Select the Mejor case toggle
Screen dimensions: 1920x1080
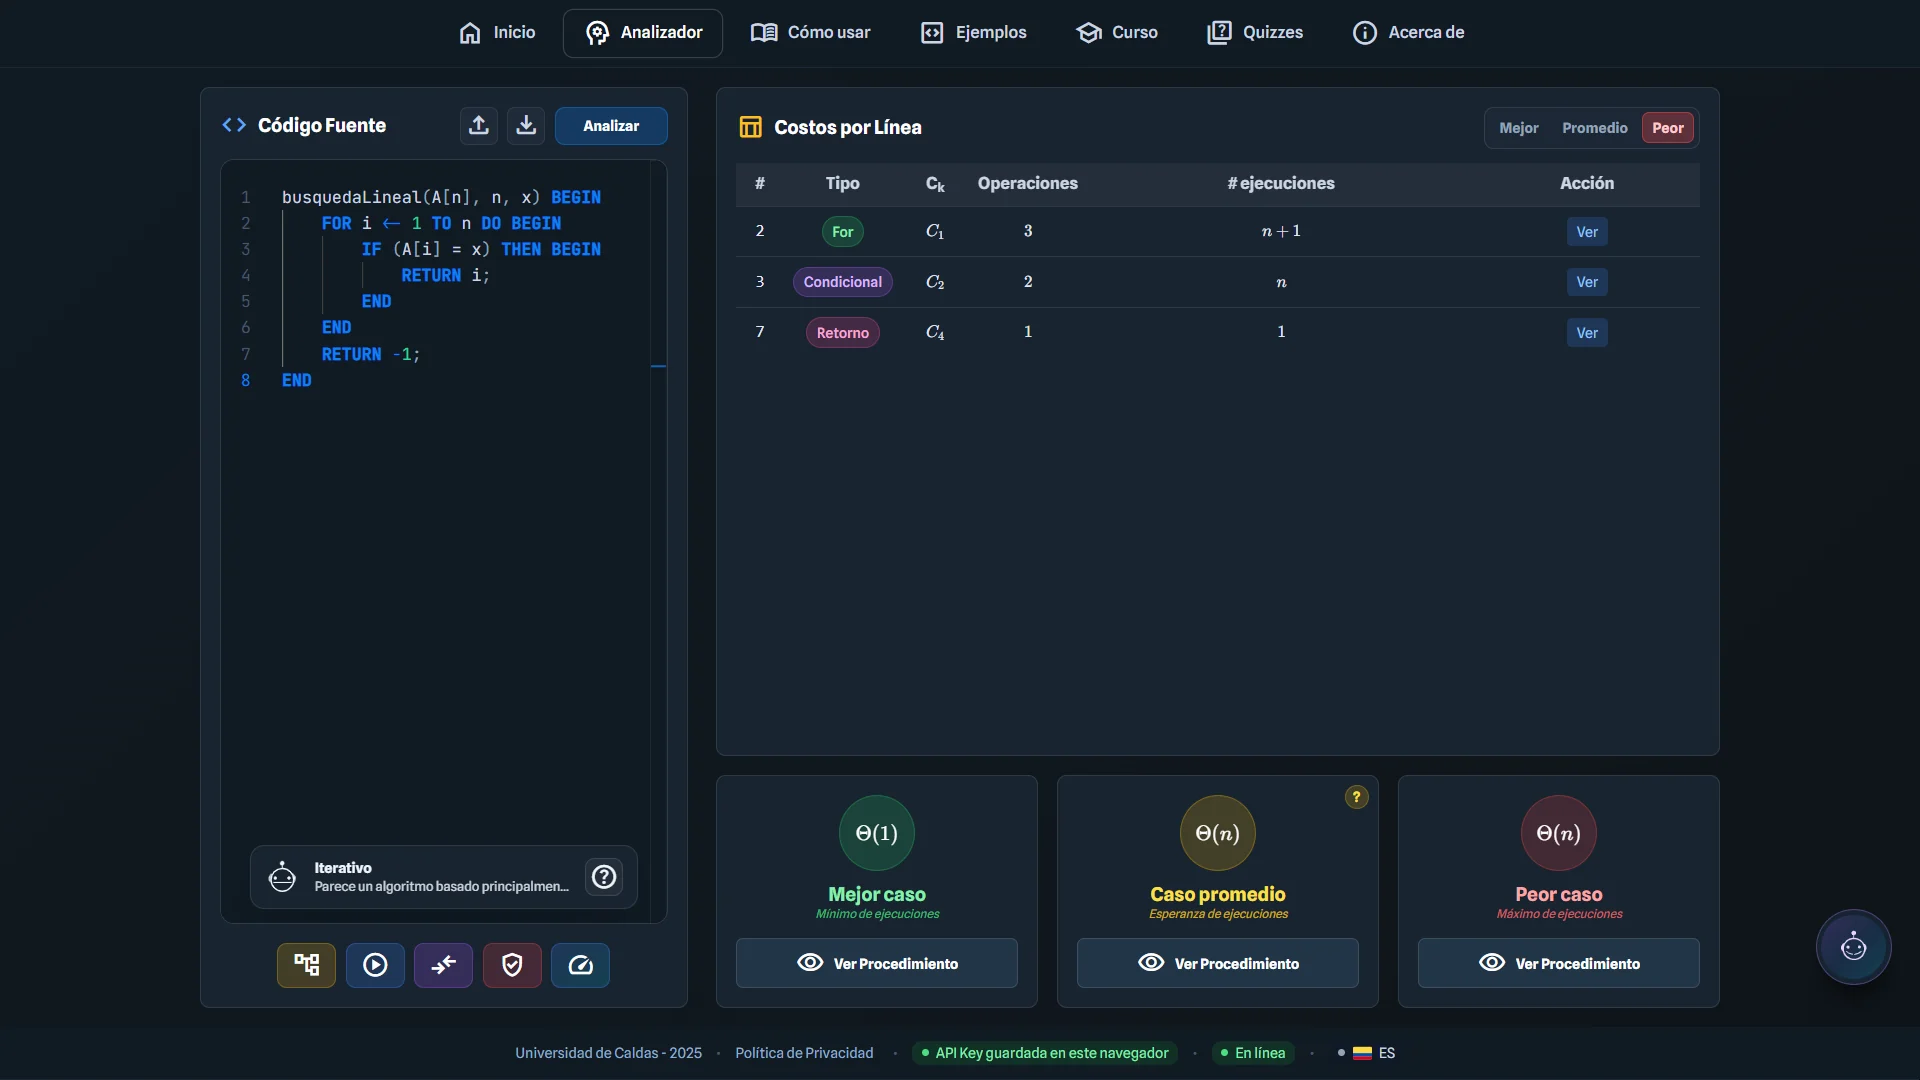click(1518, 128)
